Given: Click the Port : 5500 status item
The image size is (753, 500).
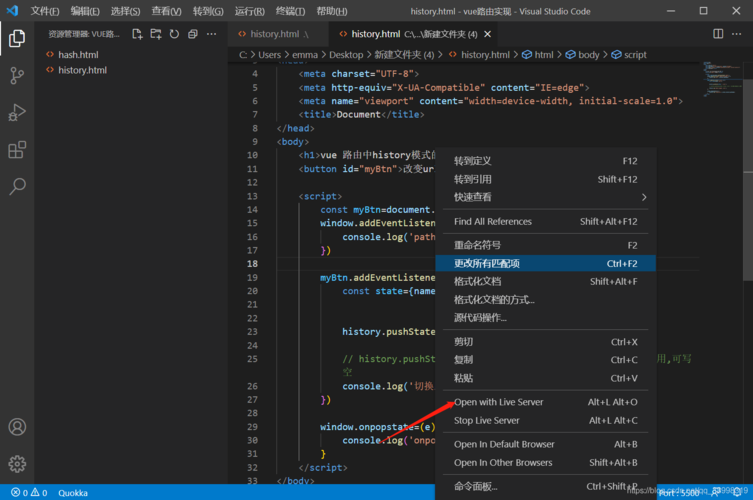Looking at the screenshot, I should point(679,493).
